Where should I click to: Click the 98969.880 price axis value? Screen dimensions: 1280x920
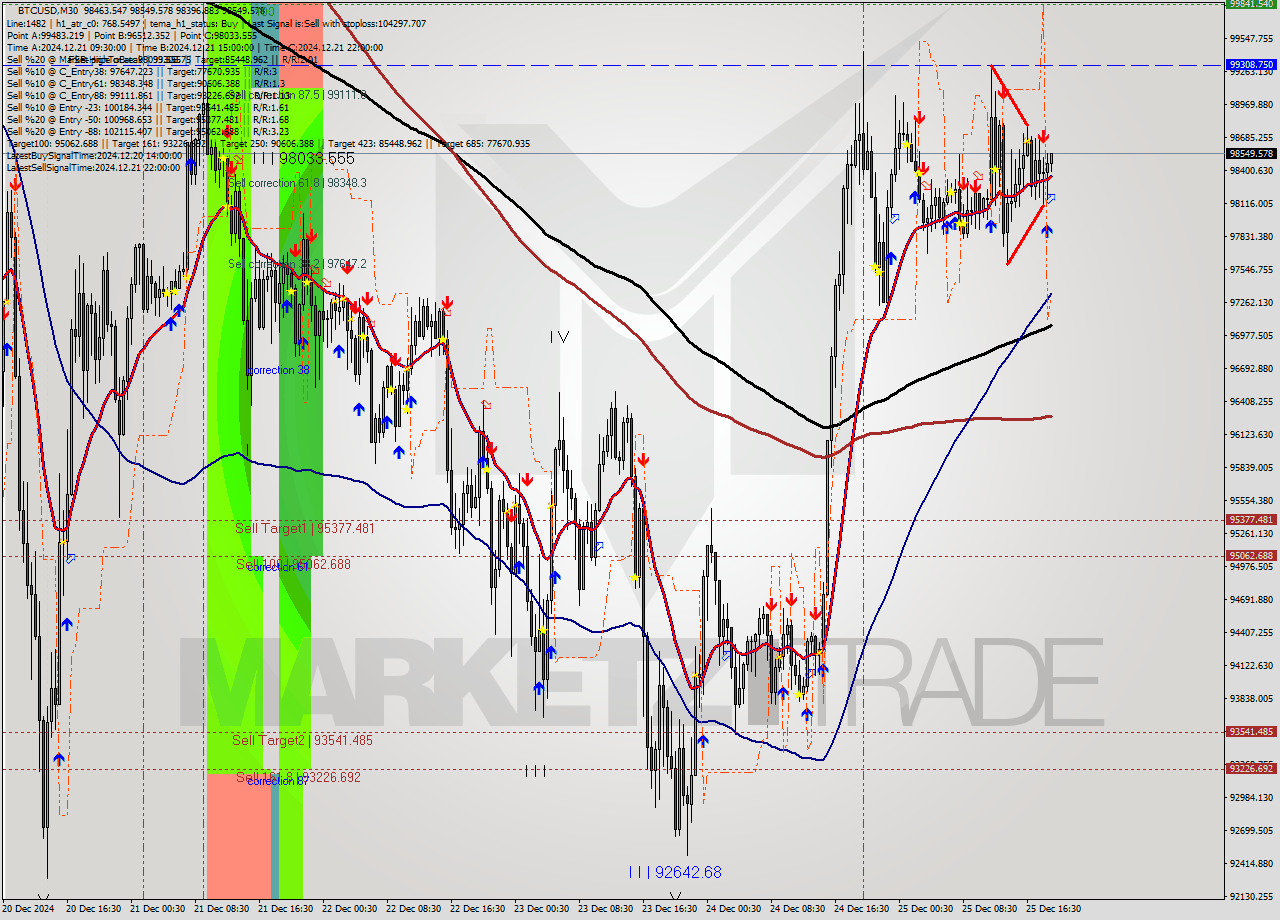(x=1251, y=104)
